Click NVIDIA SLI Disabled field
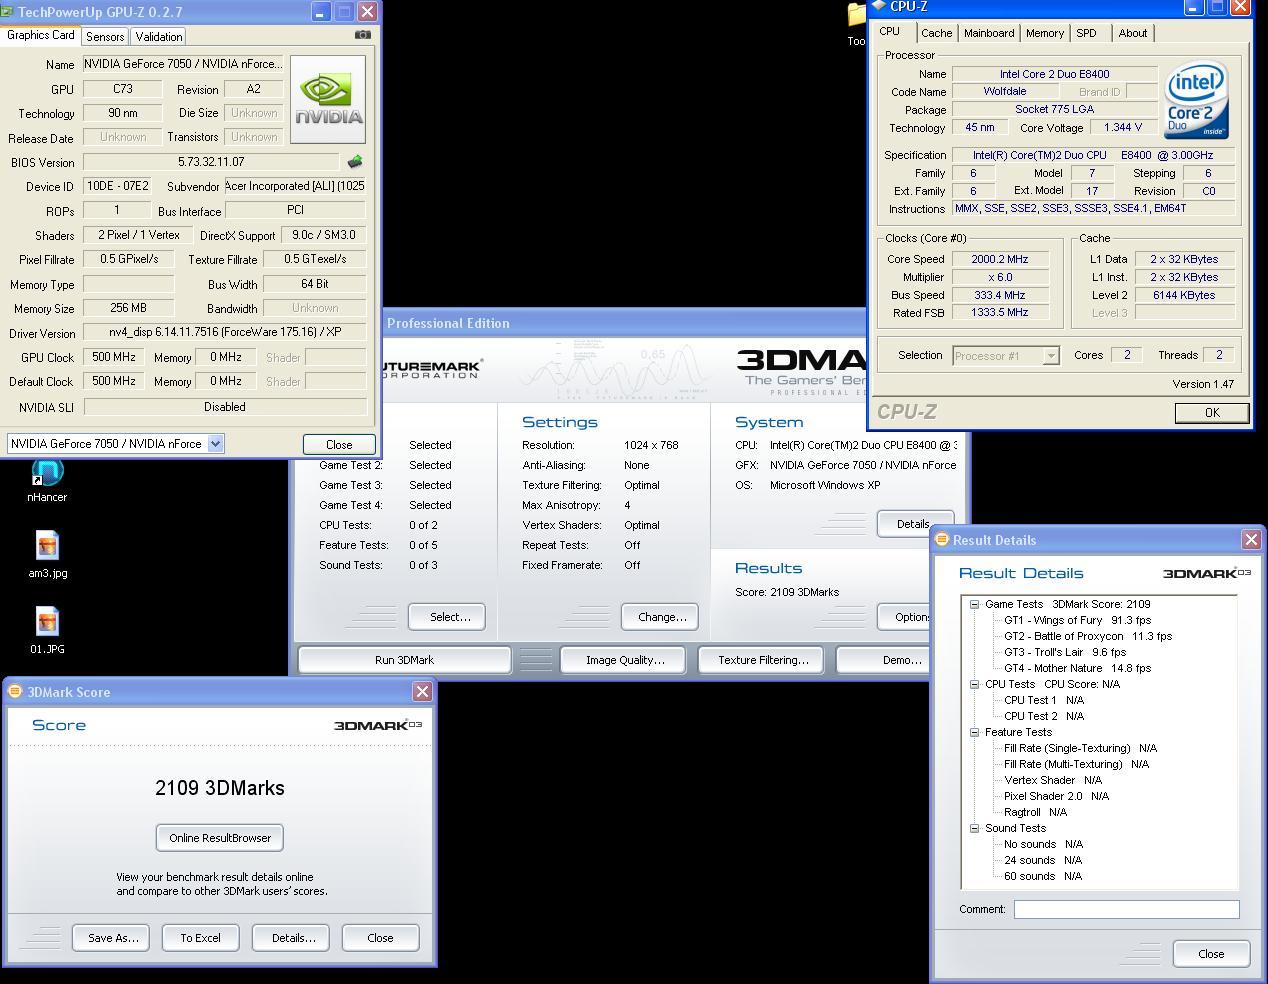The height and width of the screenshot is (984, 1268). [225, 407]
